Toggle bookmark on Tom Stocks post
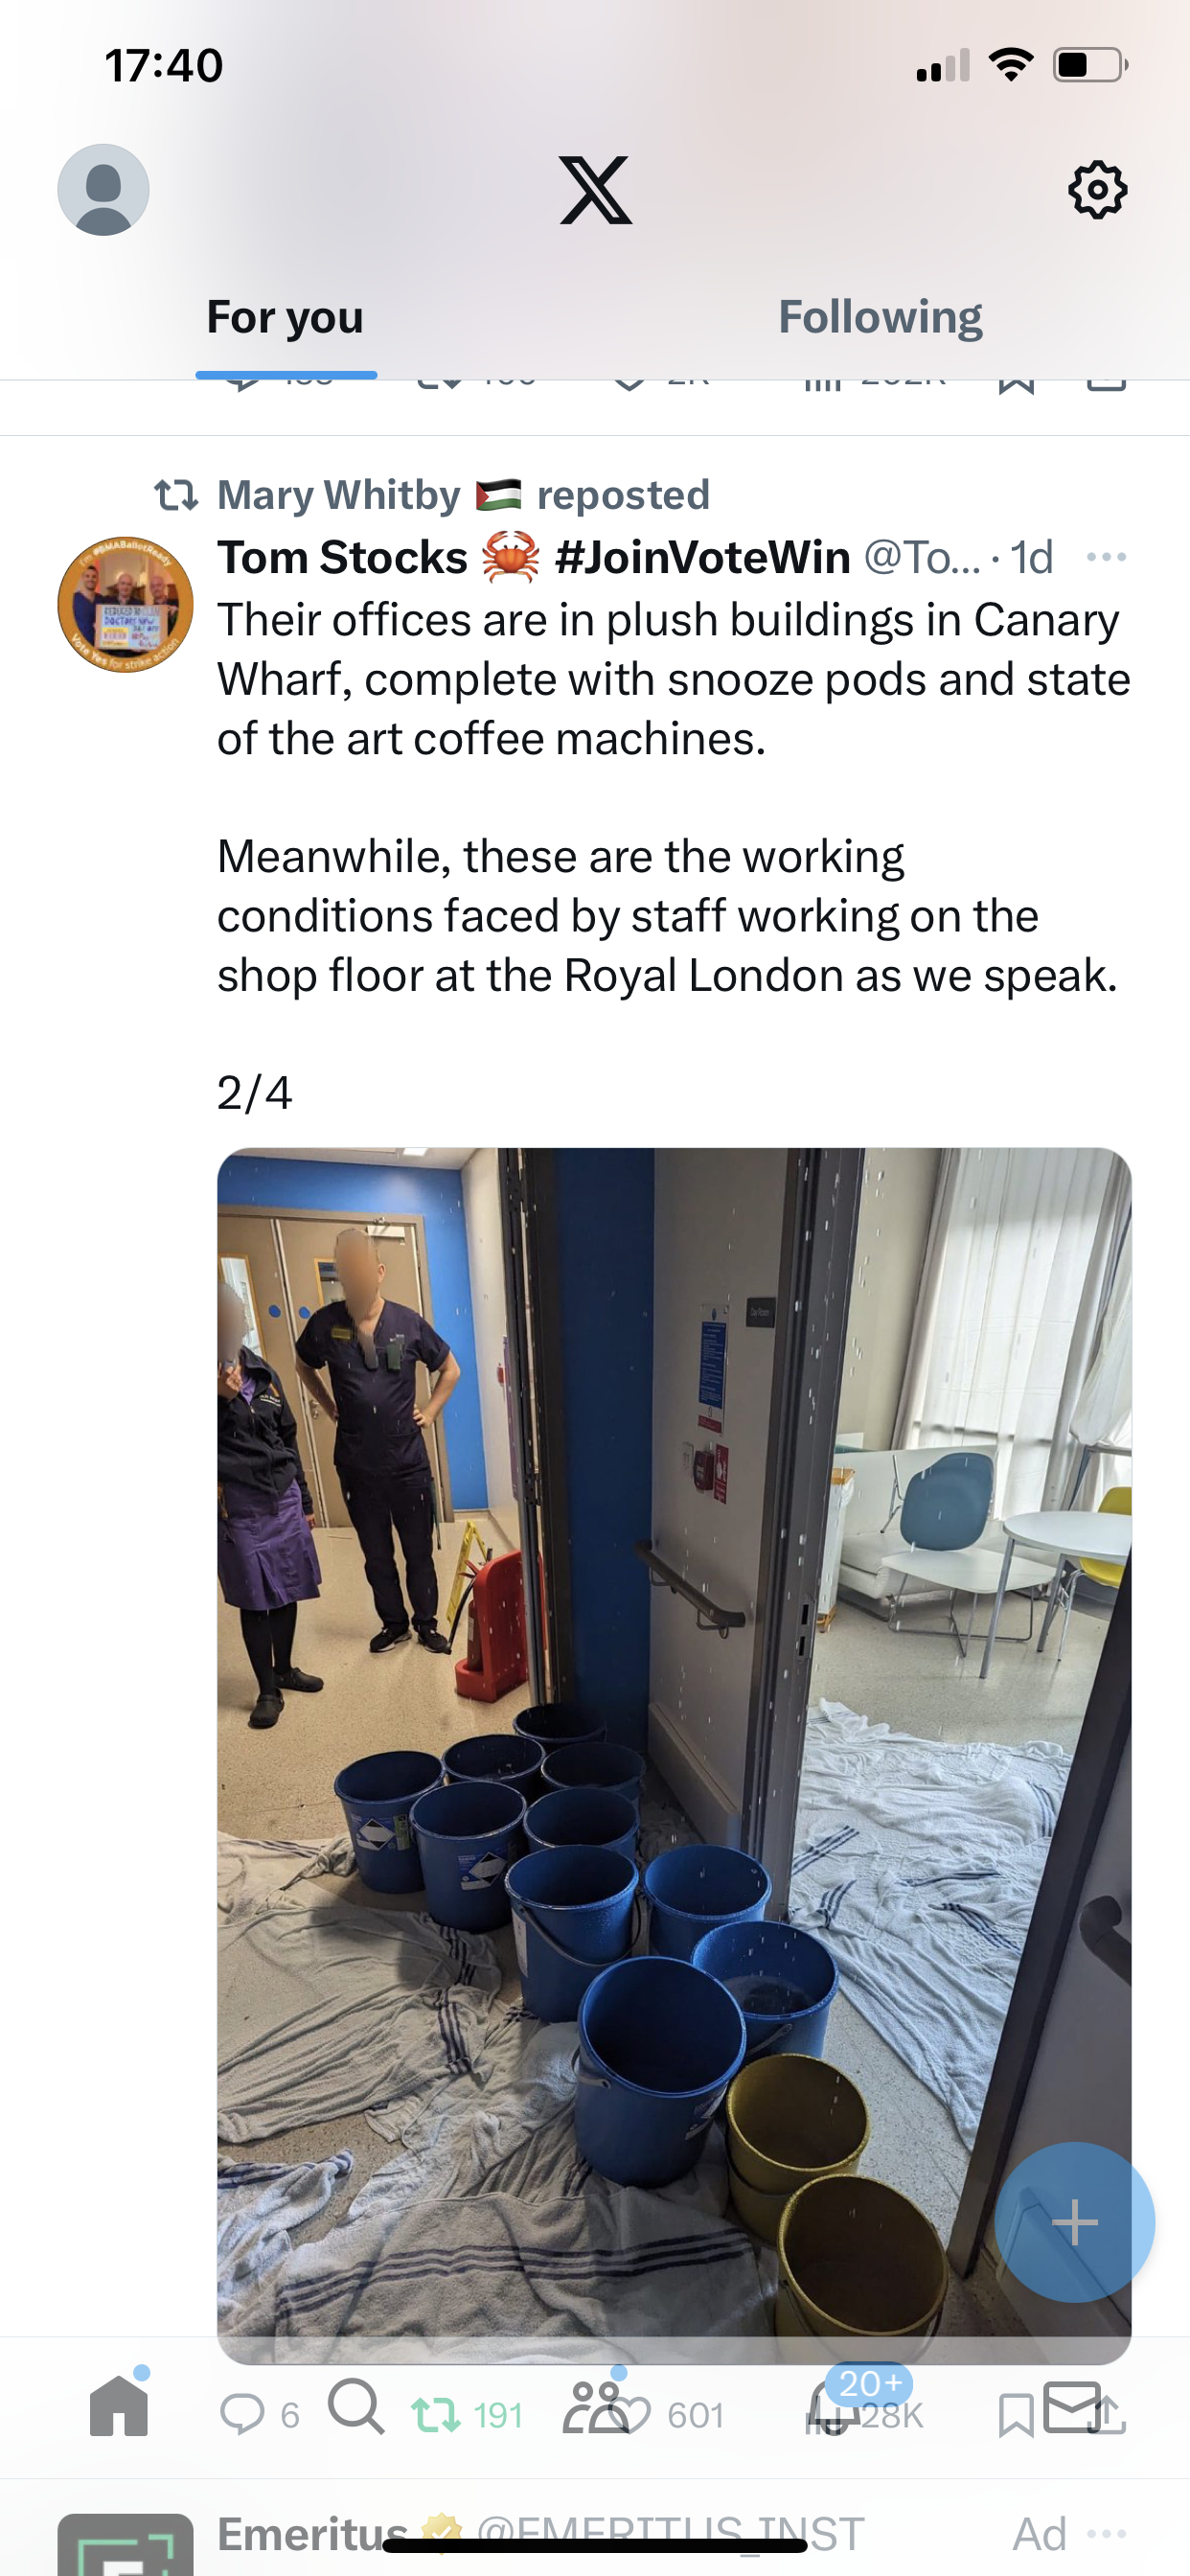Viewport: 1190px width, 2576px height. [x=1016, y=2416]
